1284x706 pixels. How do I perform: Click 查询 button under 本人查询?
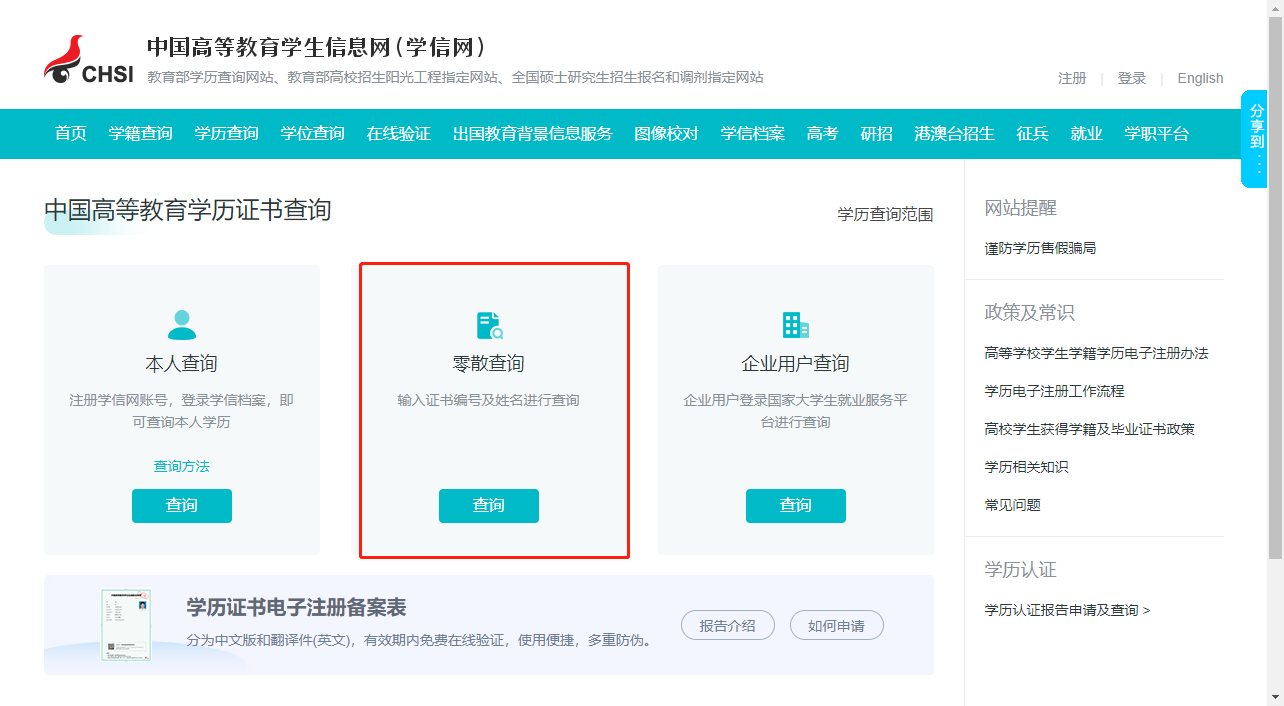(x=182, y=506)
